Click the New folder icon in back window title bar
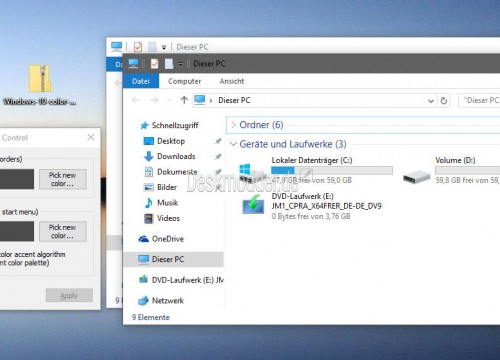 [152, 47]
